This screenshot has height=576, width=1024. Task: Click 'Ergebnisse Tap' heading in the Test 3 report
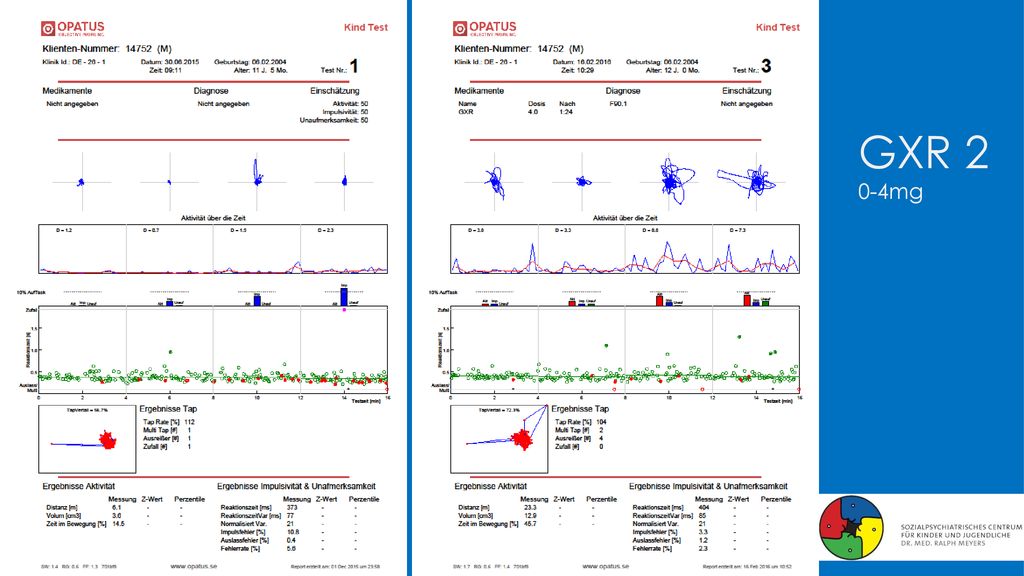(580, 409)
